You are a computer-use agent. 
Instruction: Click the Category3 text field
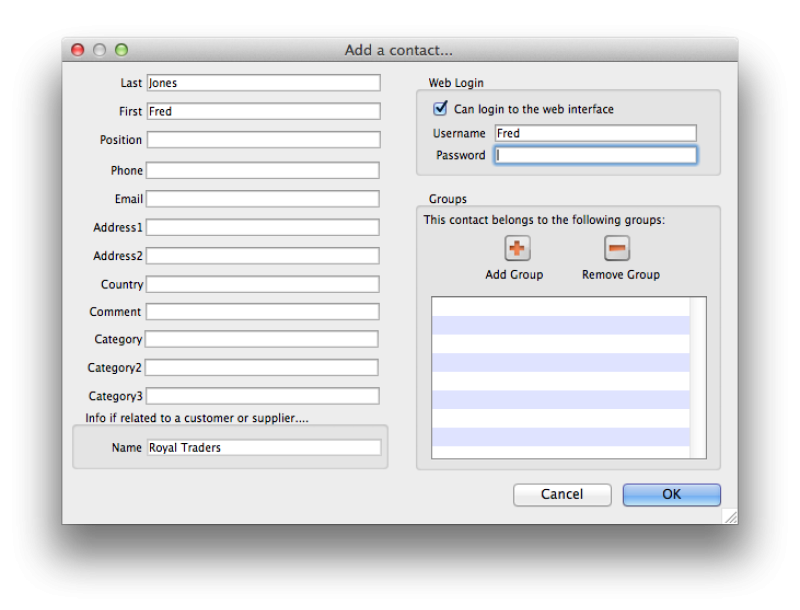click(262, 396)
